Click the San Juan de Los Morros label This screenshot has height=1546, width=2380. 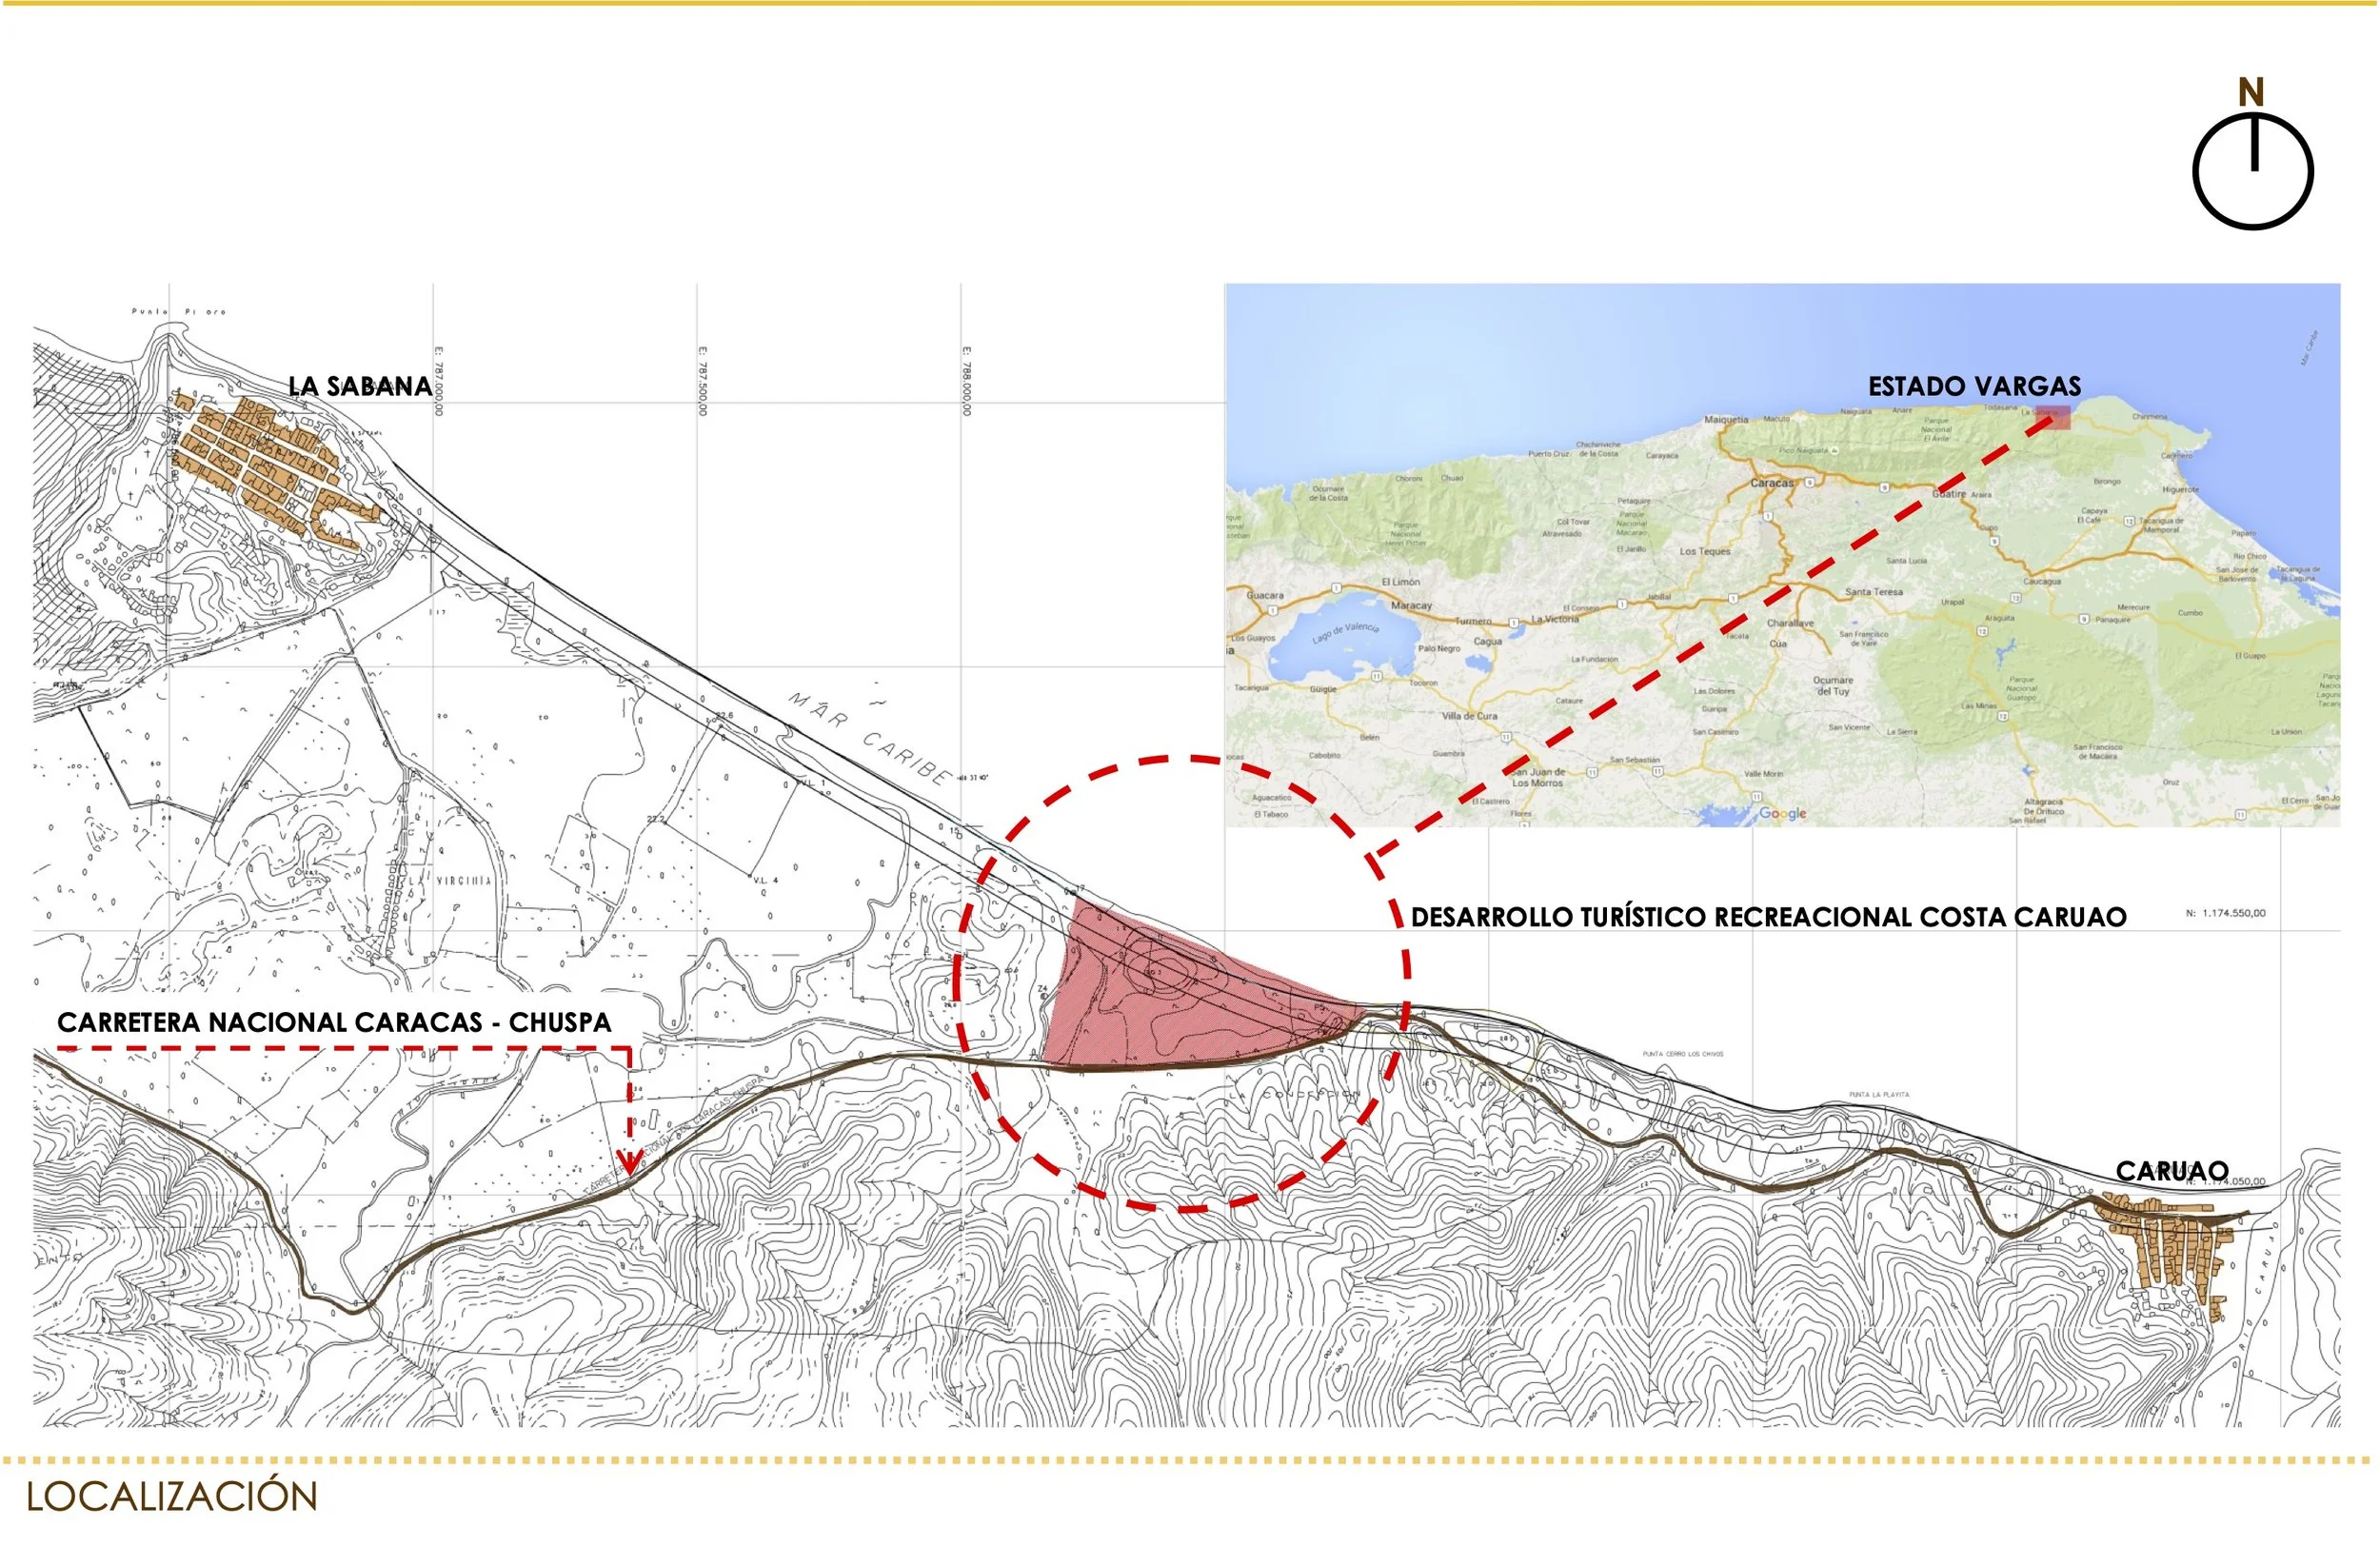click(x=1538, y=777)
